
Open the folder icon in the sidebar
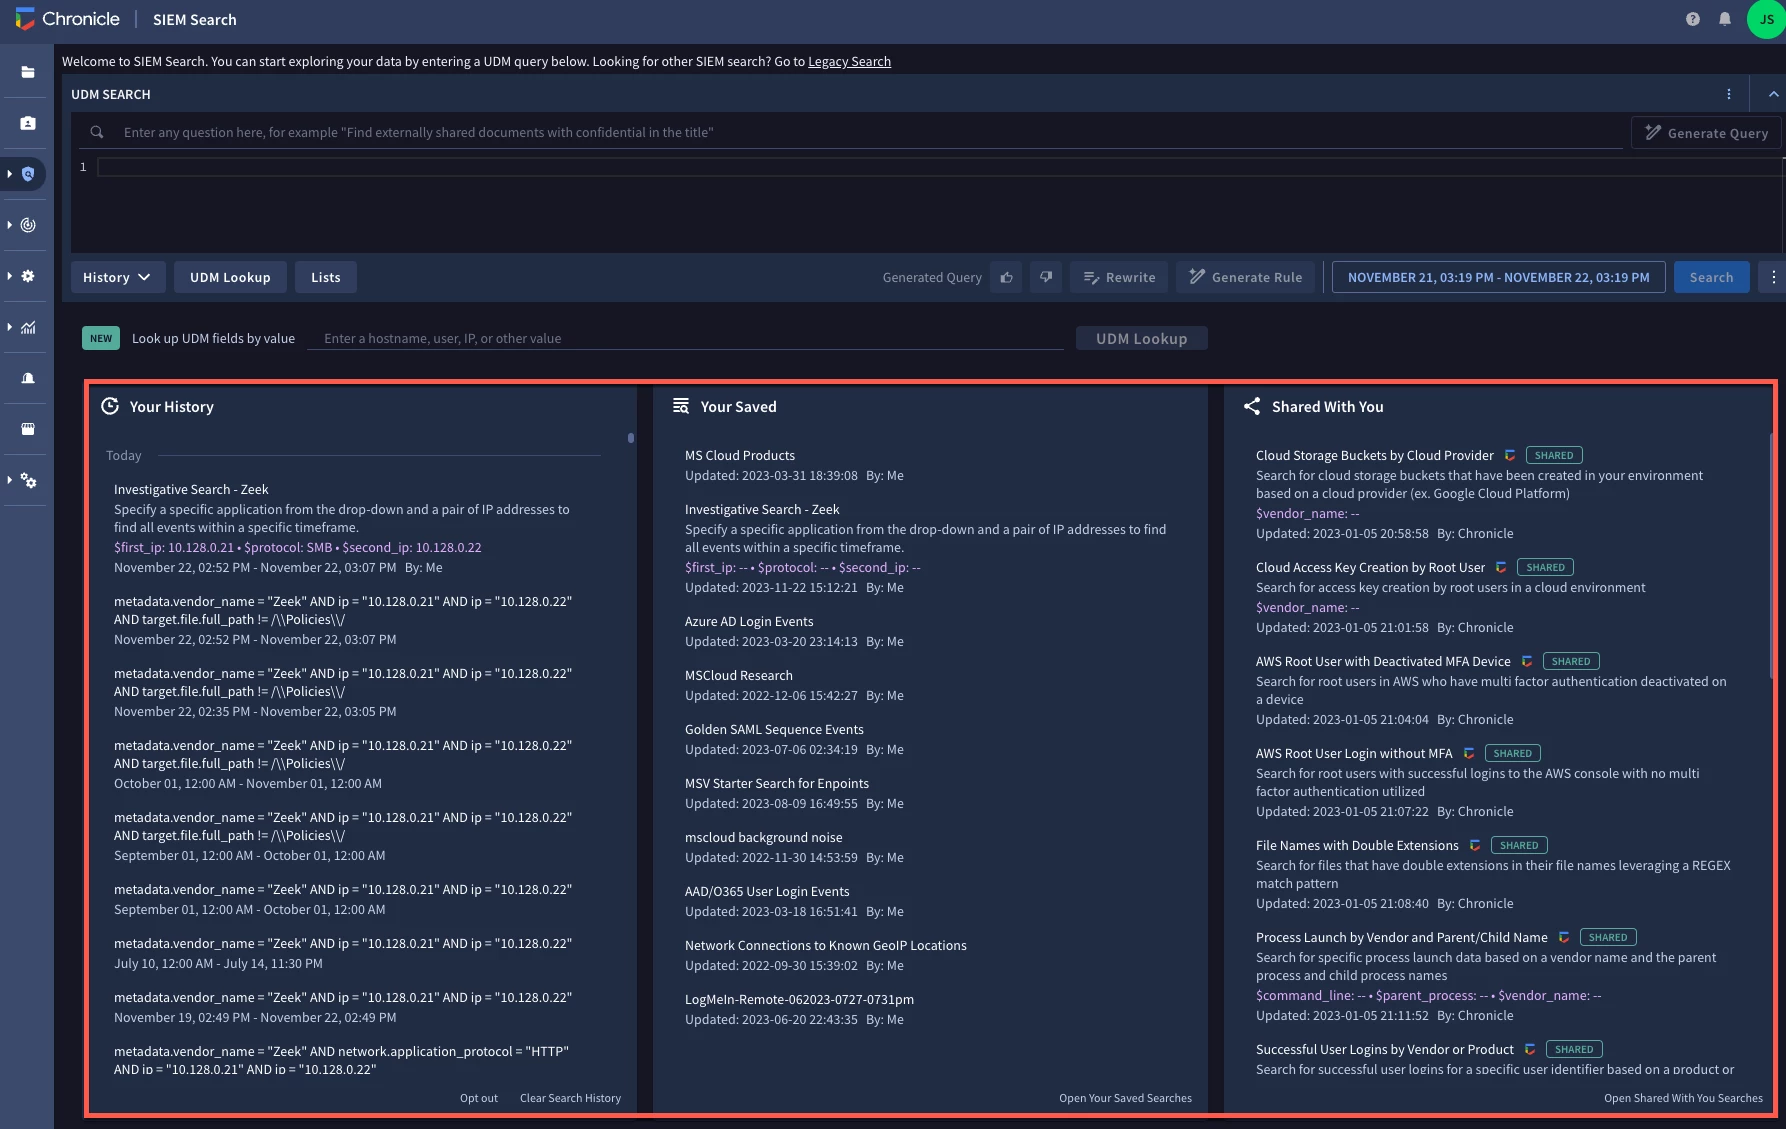pos(28,72)
